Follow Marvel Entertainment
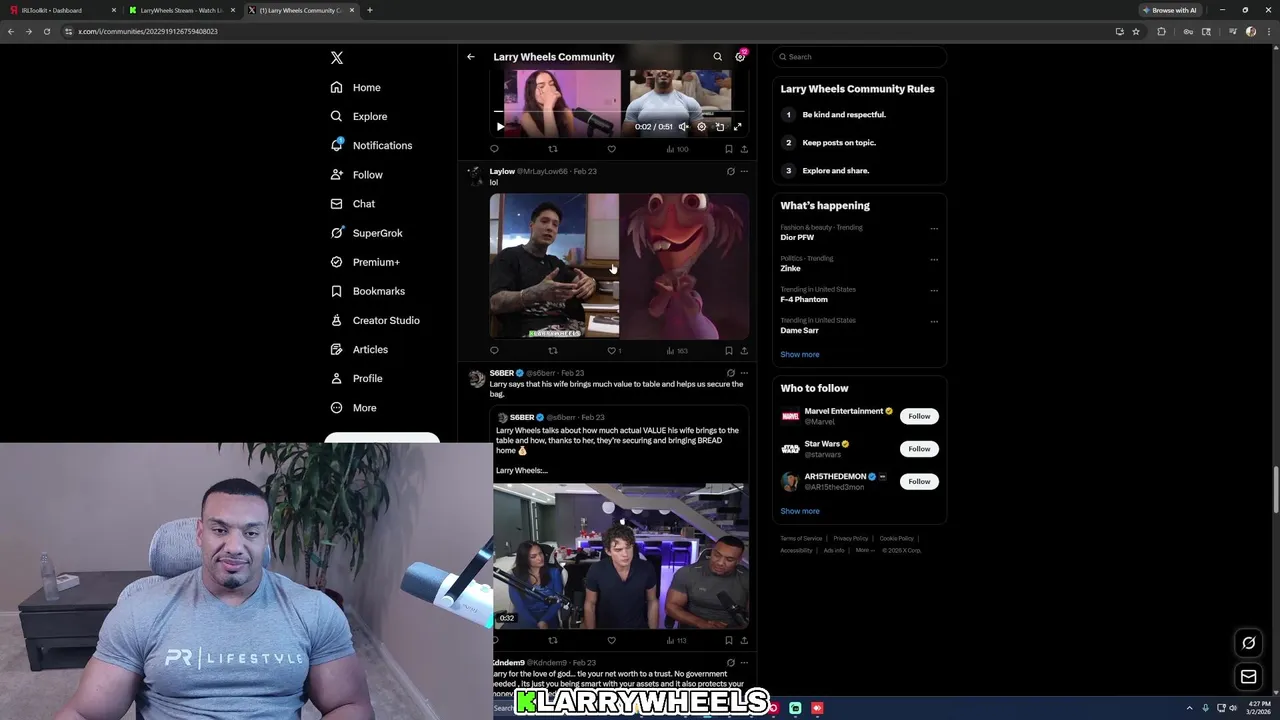This screenshot has width=1280, height=720. (x=919, y=416)
